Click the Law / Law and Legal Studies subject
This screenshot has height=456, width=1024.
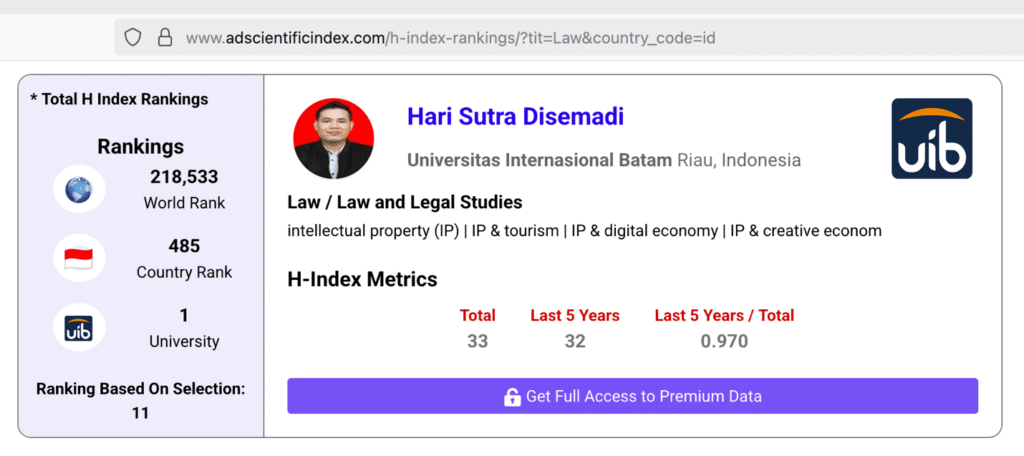coord(404,203)
